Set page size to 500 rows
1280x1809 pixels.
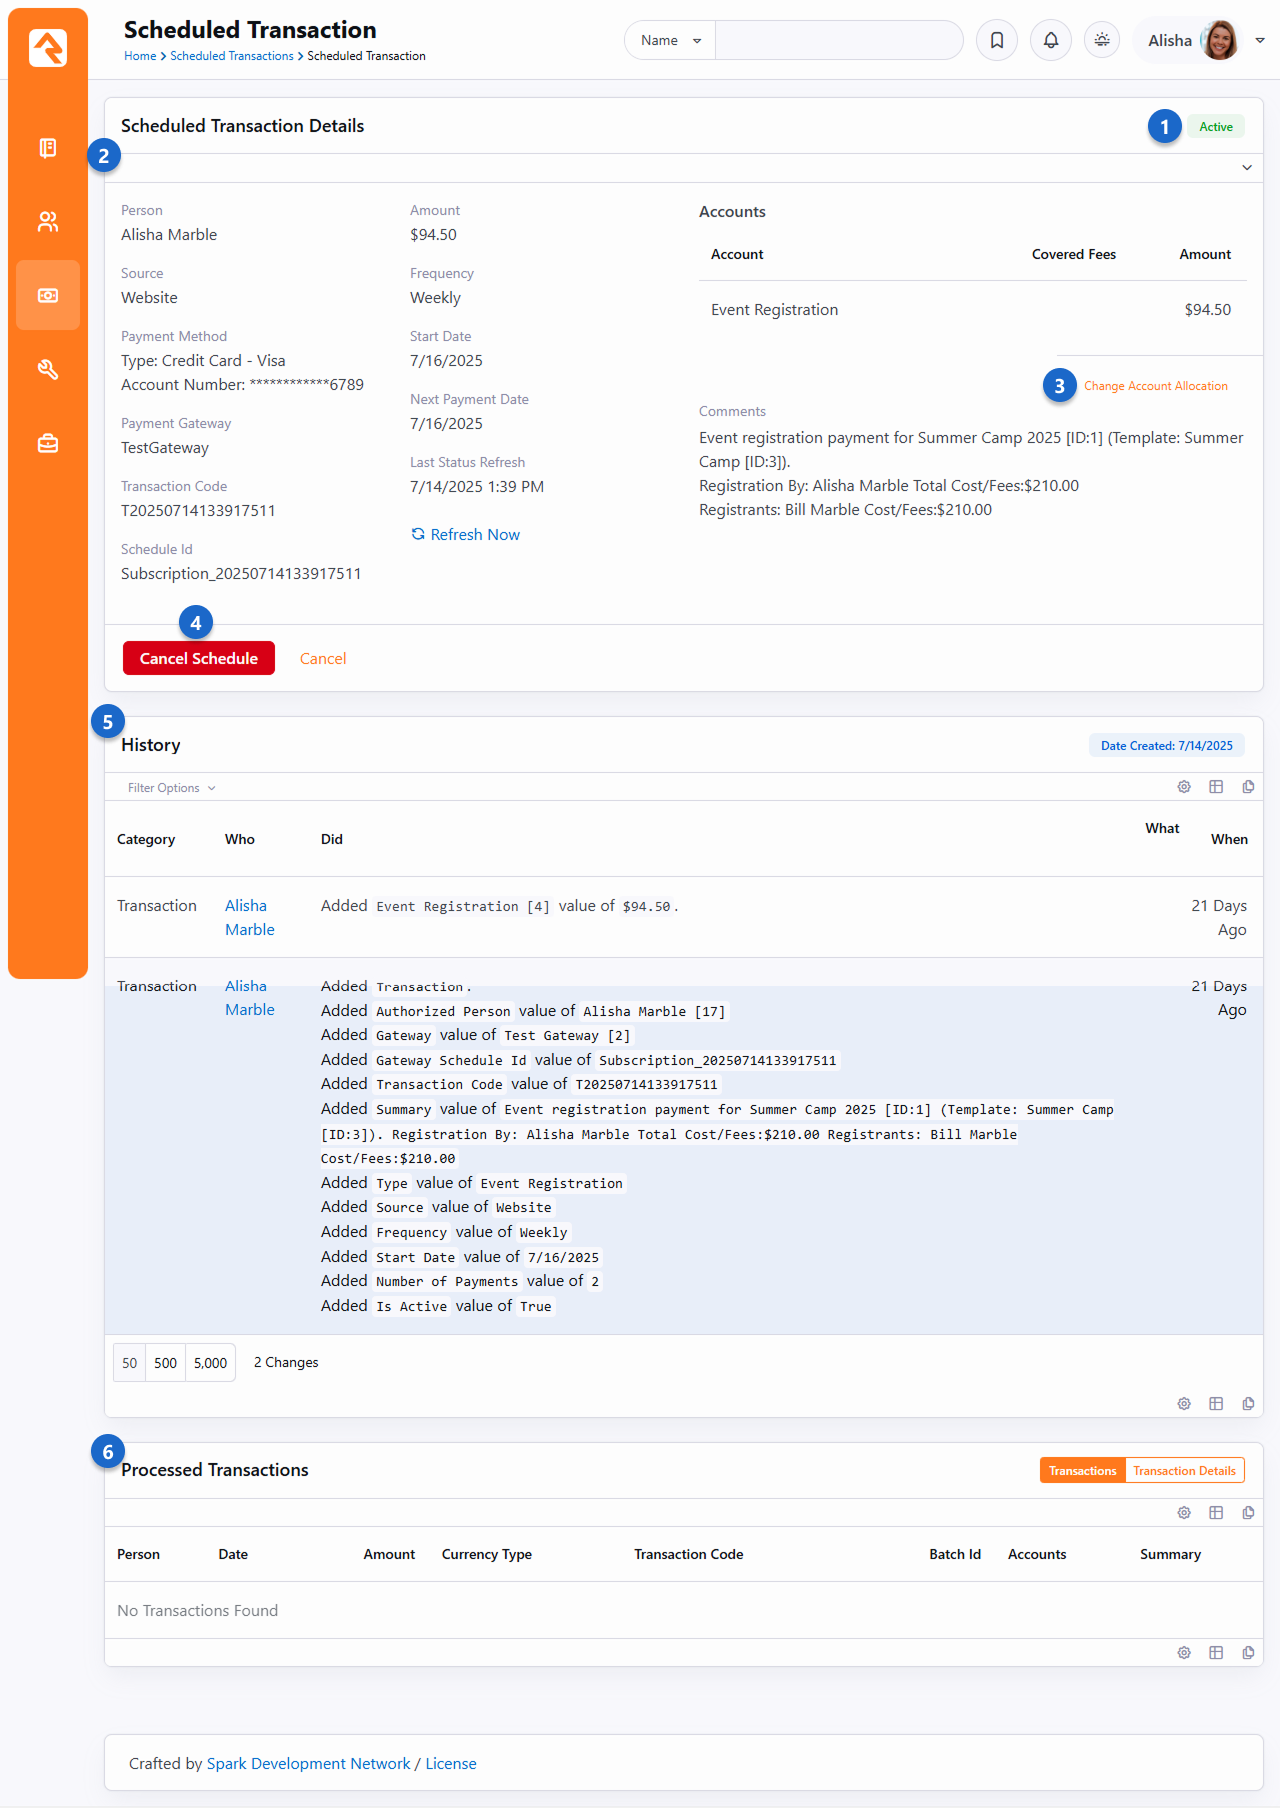[165, 1363]
